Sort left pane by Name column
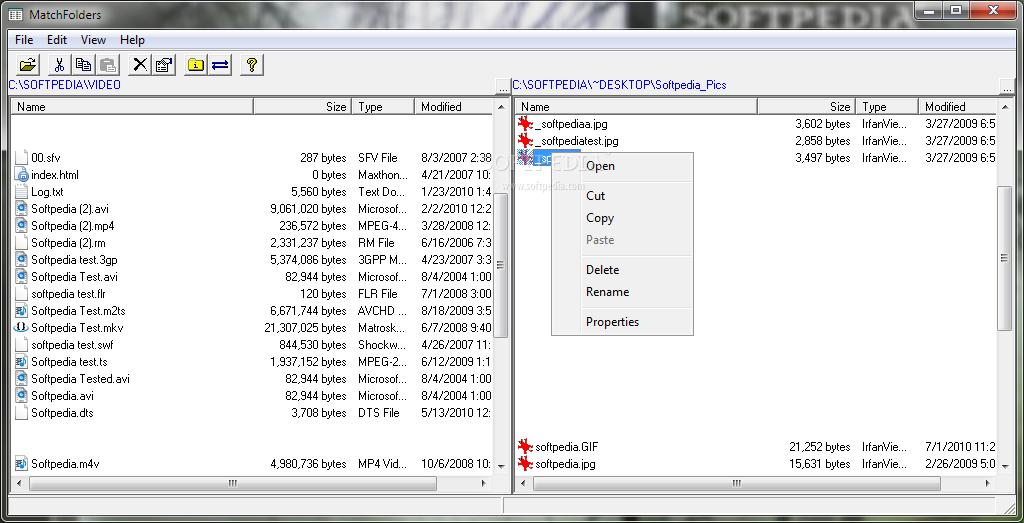 click(x=133, y=106)
